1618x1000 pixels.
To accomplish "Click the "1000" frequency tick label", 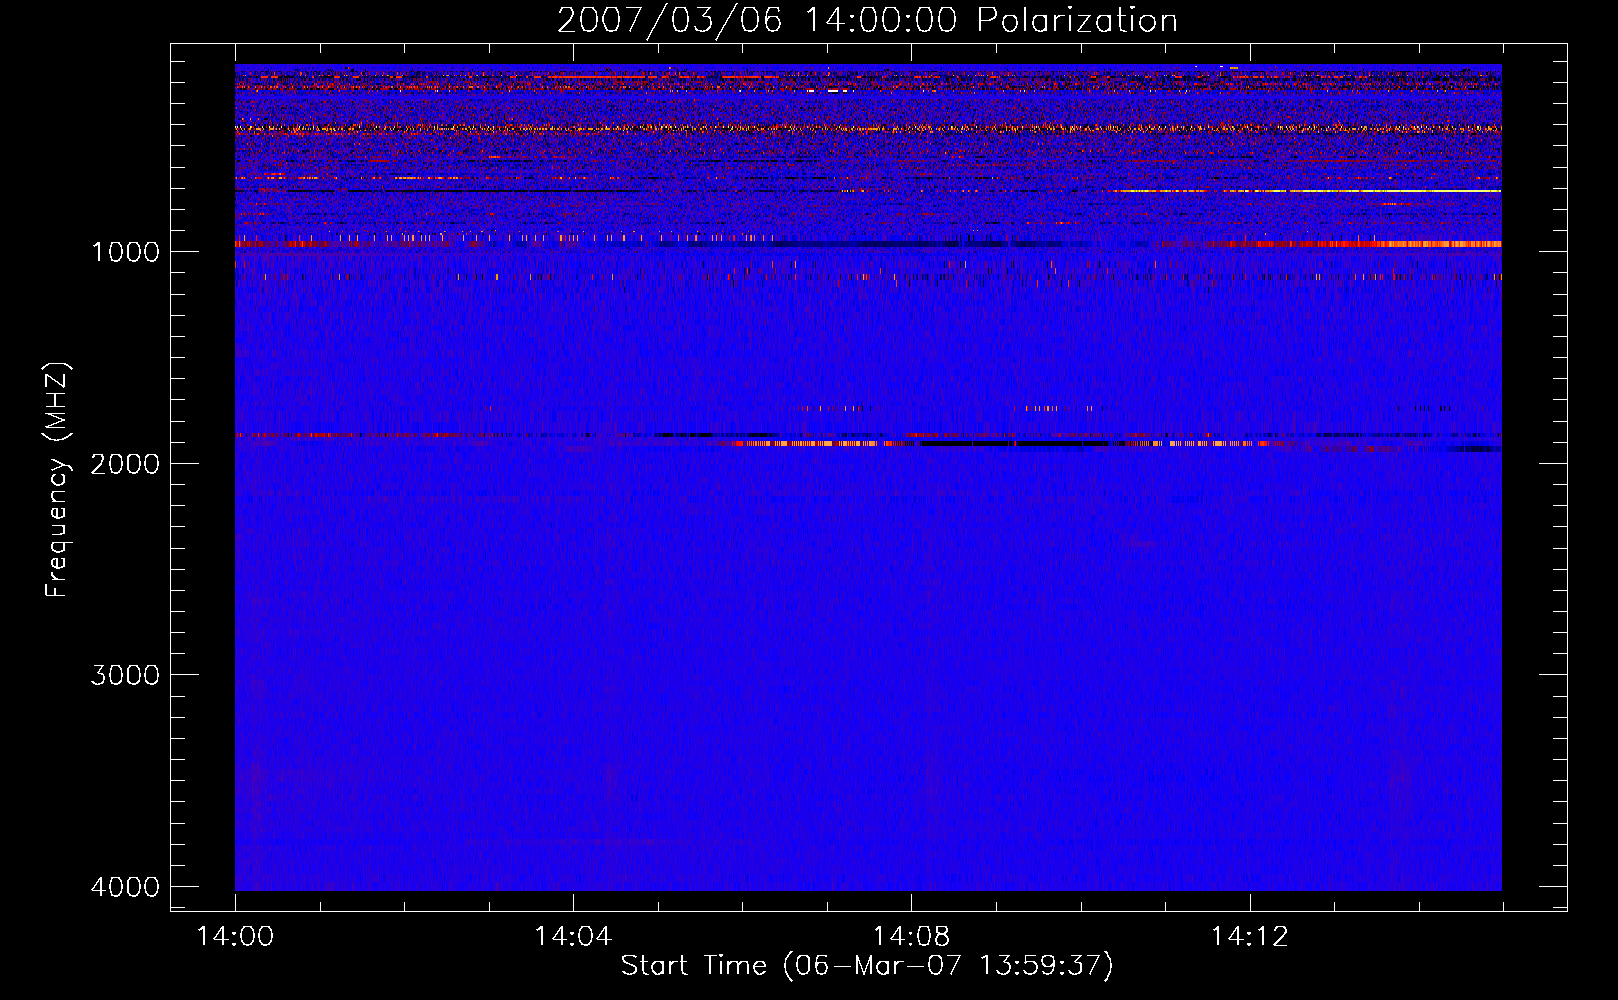I will (125, 251).
